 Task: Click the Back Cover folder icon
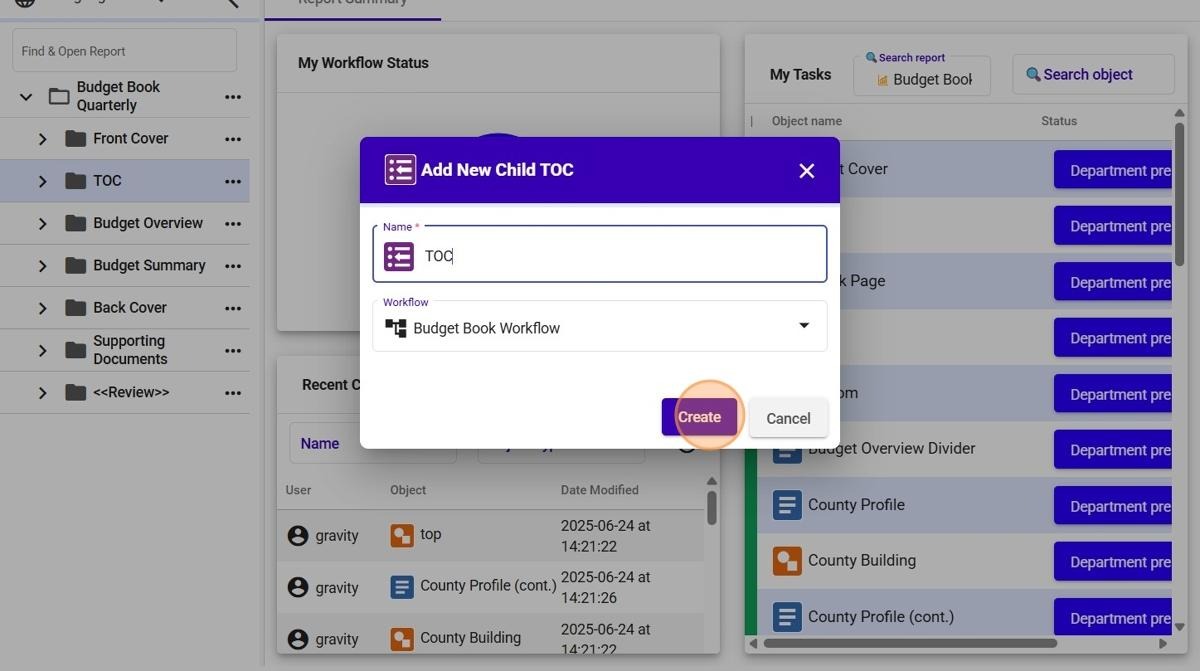(75, 307)
